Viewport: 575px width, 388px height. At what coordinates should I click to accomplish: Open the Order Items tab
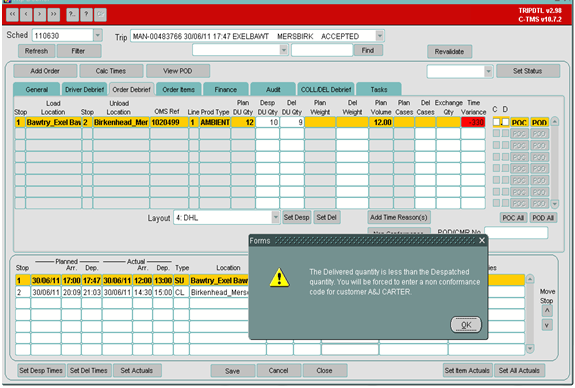(x=179, y=89)
